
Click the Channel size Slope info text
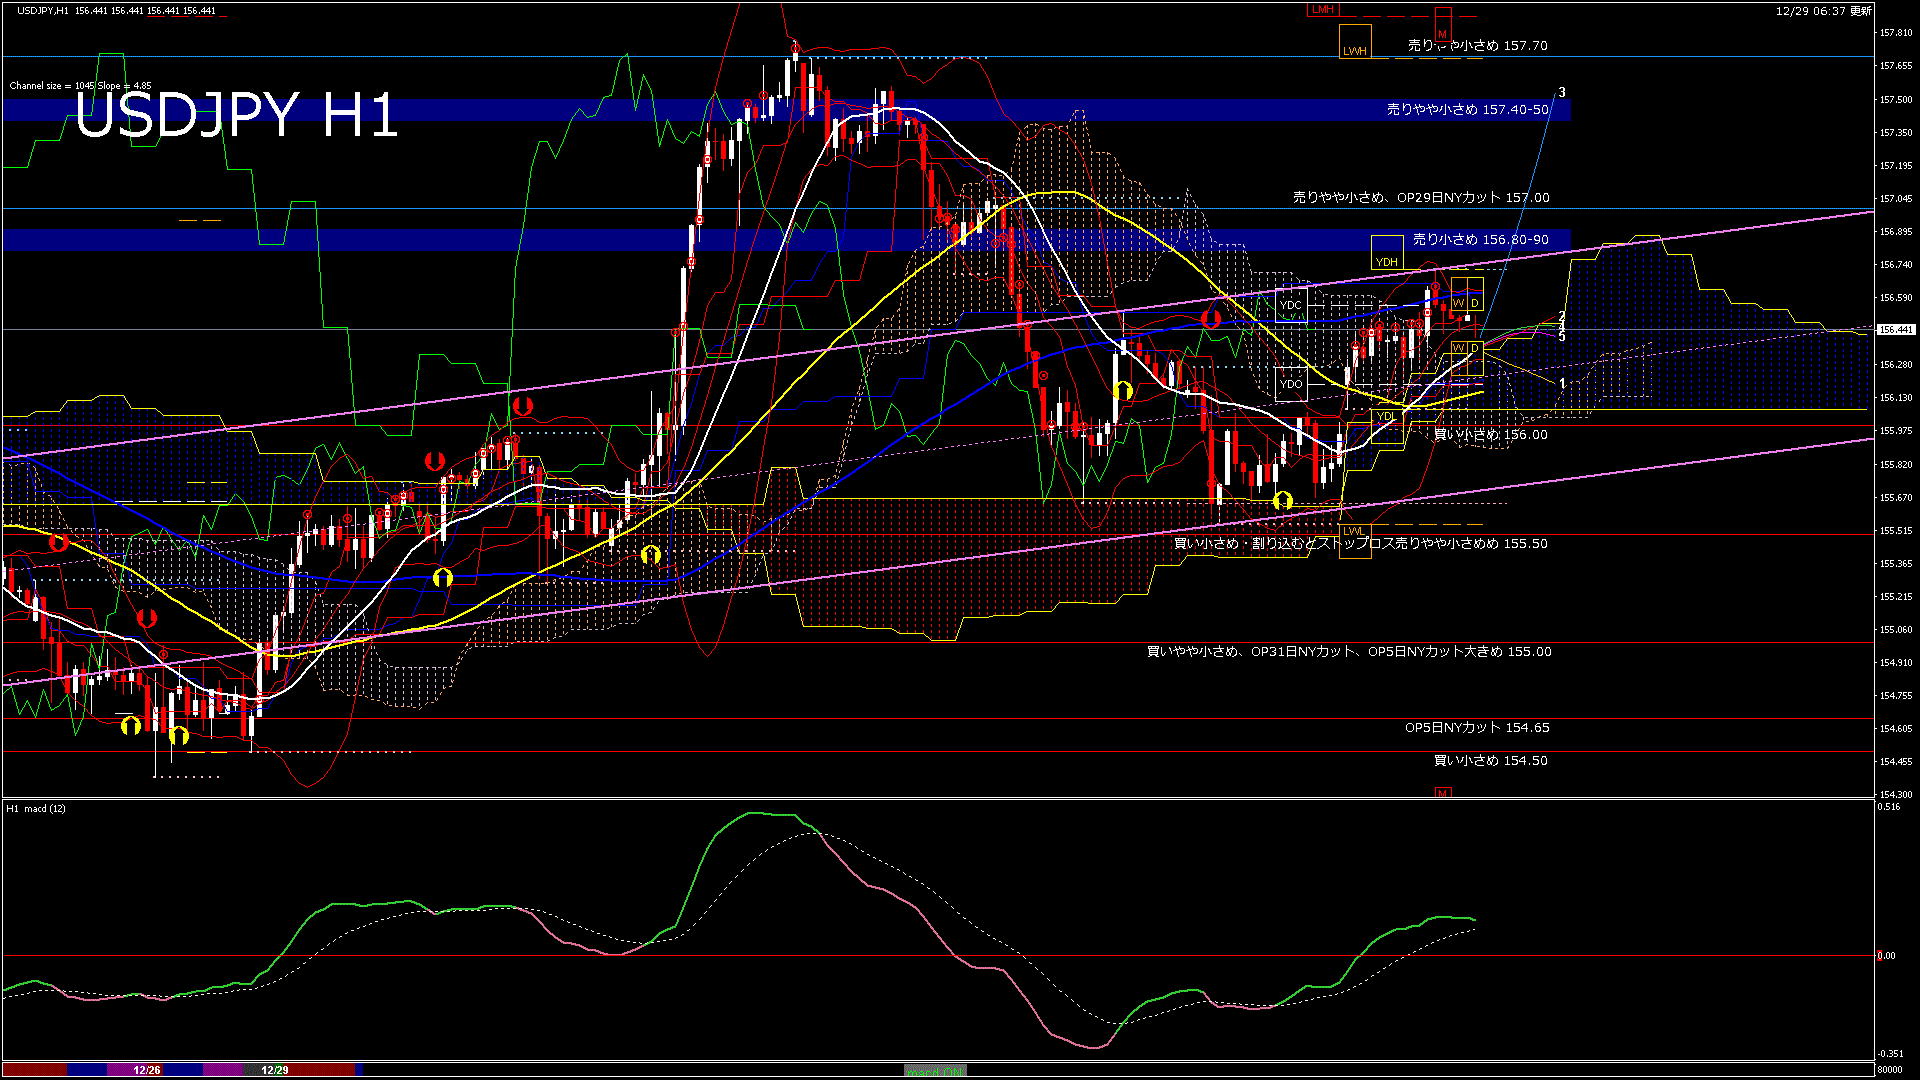[80, 86]
